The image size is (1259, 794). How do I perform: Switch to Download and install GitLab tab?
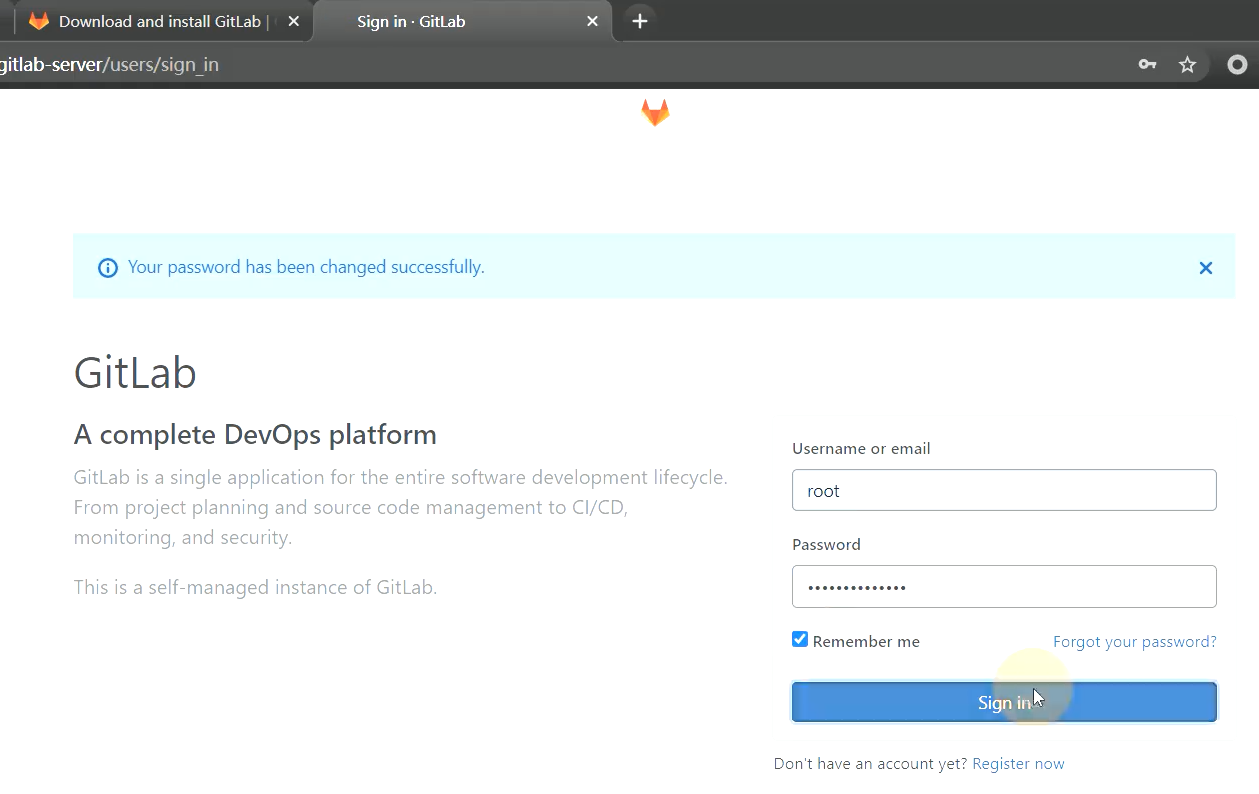(x=160, y=21)
